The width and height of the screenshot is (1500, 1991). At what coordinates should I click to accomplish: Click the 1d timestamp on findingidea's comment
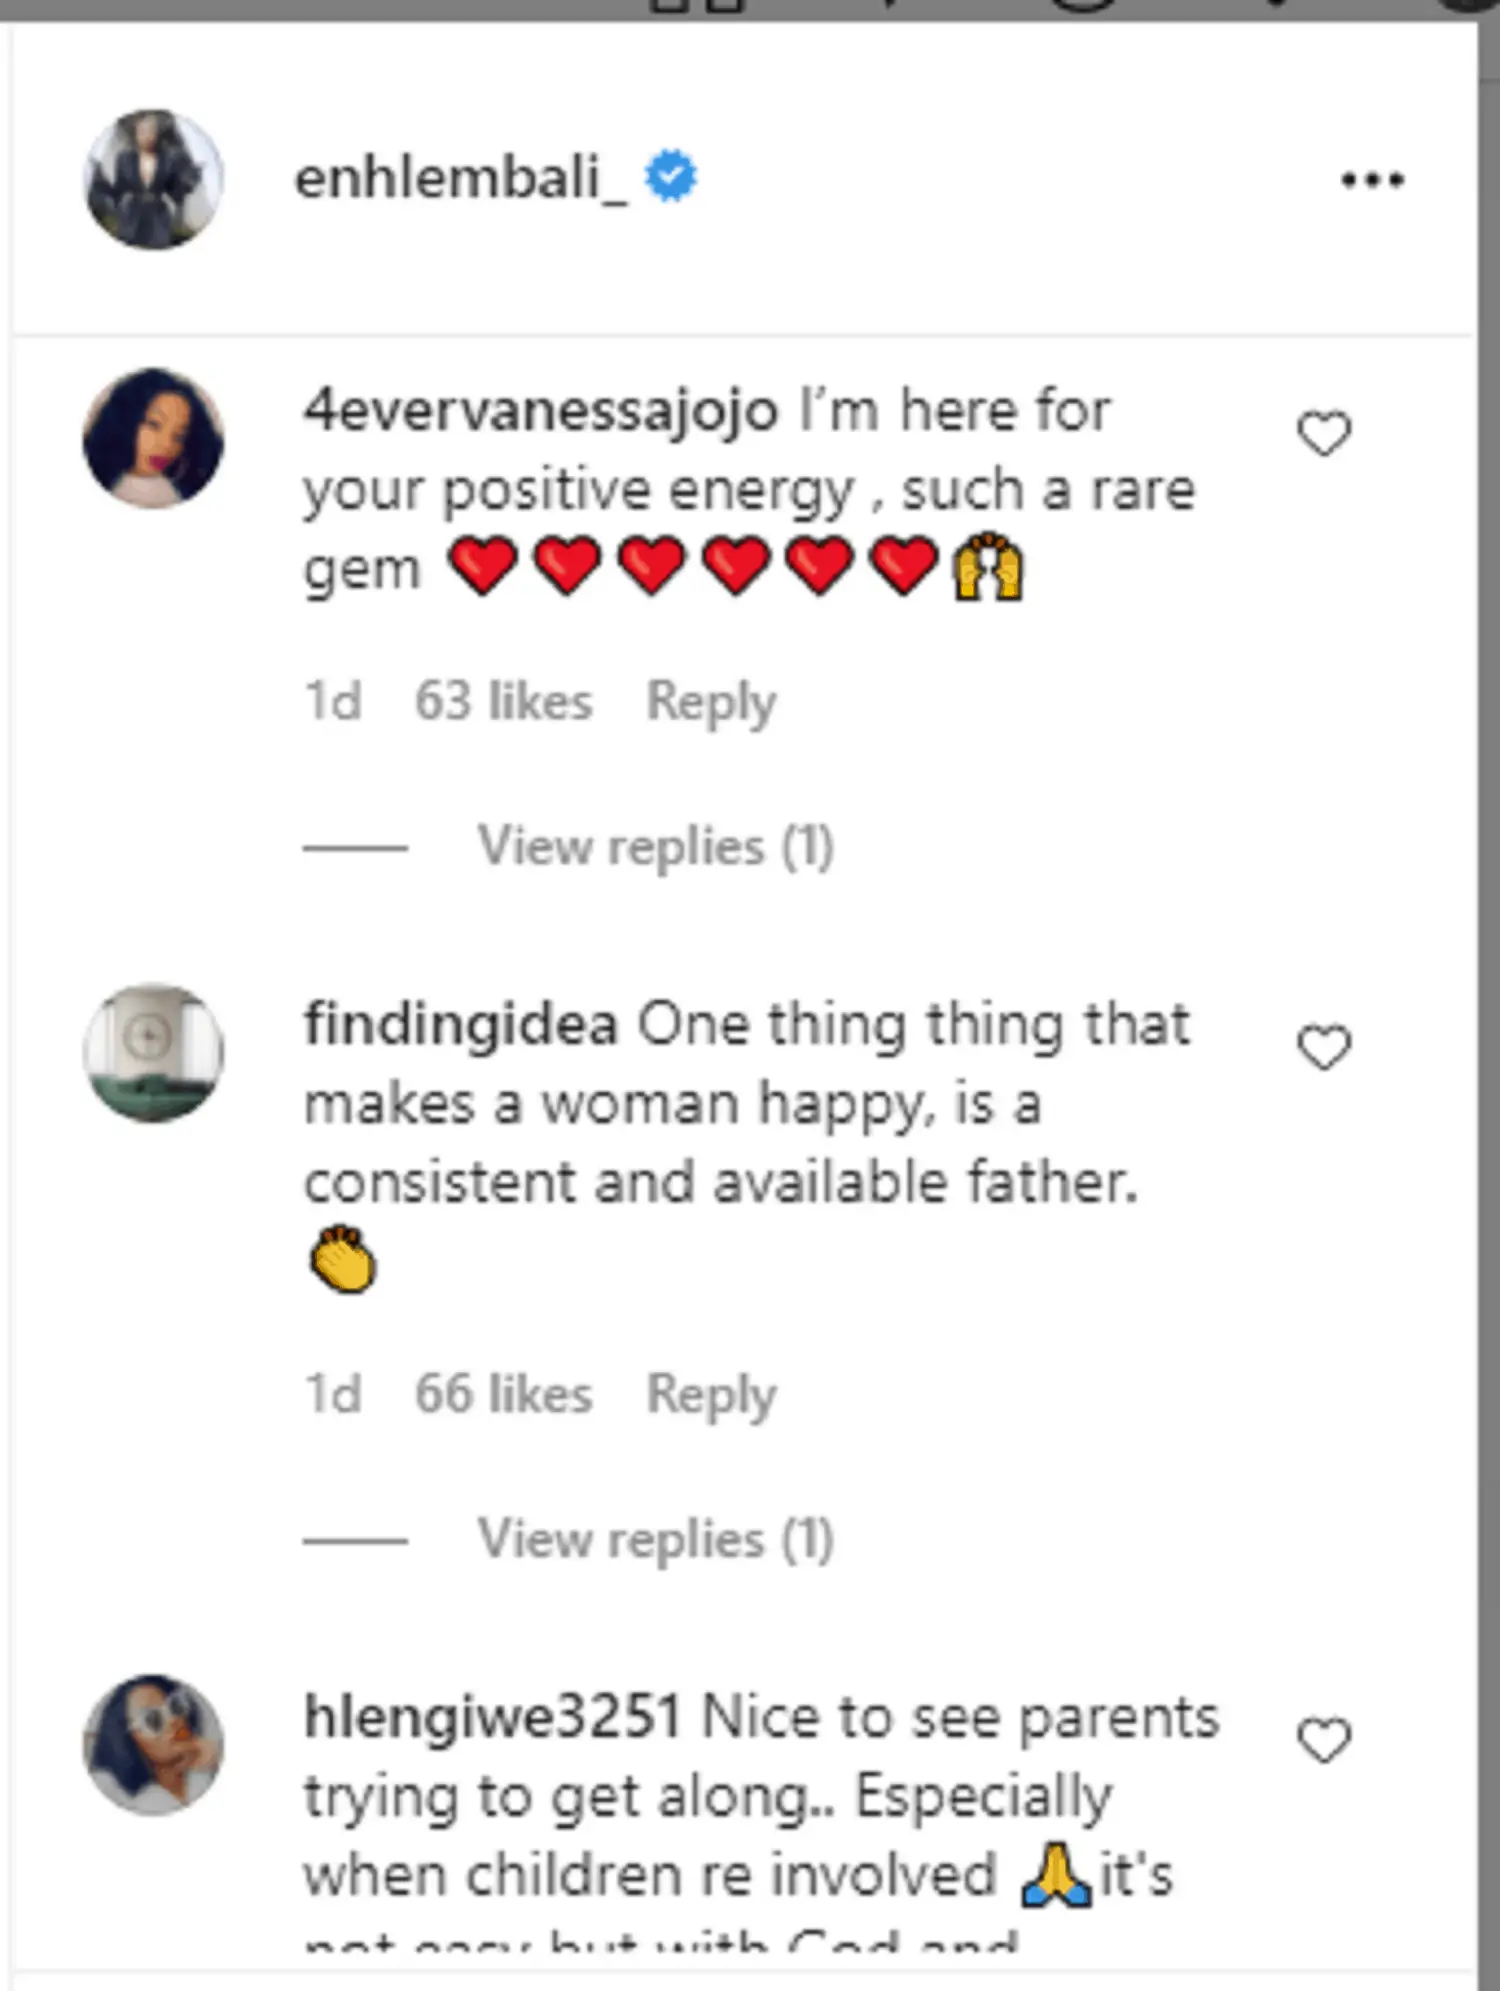pos(332,1395)
